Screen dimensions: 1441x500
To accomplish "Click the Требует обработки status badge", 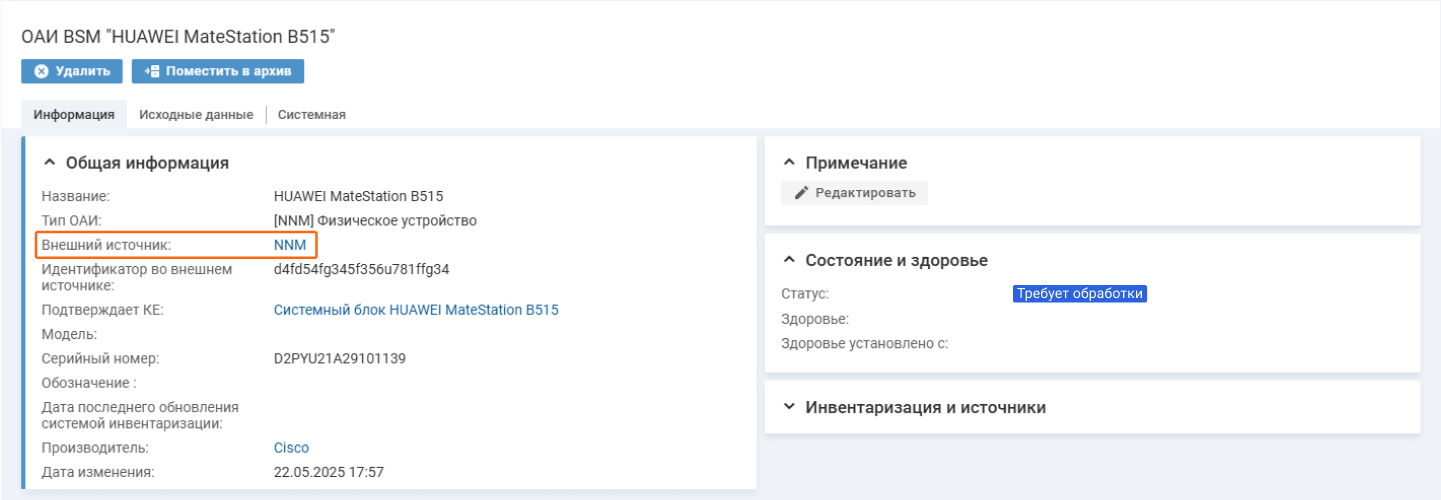I will pos(1079,294).
